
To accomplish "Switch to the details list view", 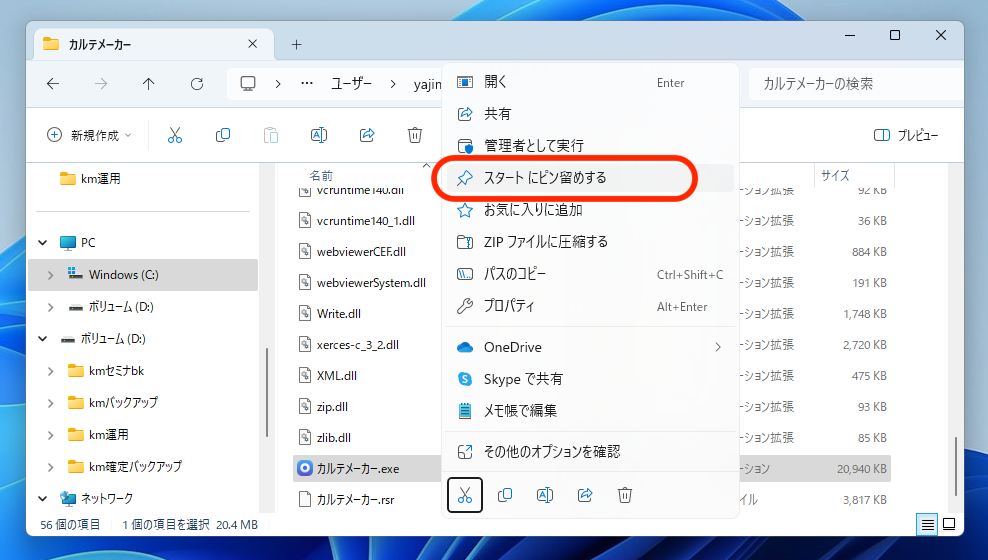I will pos(928,524).
